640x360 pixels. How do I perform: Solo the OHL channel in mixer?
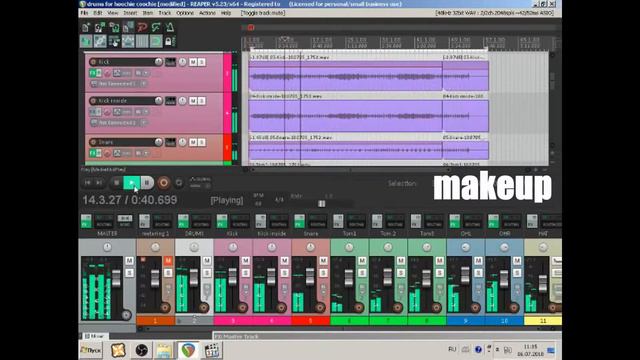478,273
